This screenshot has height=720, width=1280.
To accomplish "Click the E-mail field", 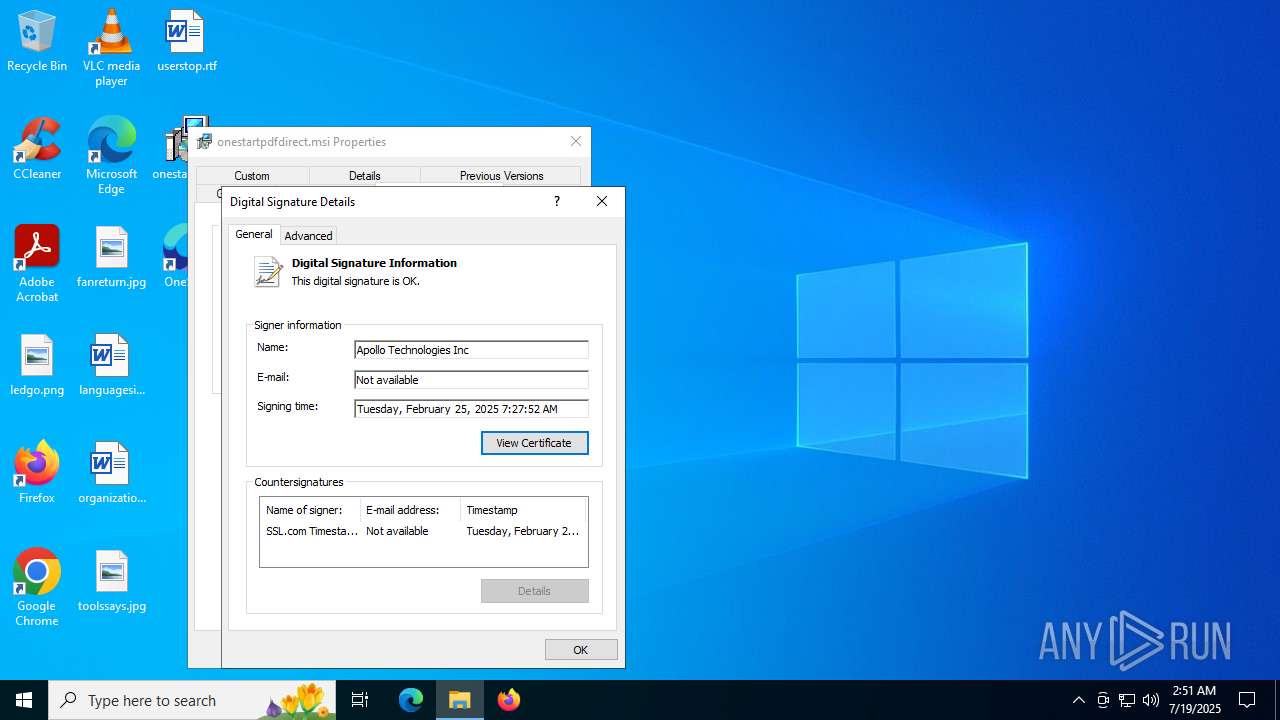I will click(471, 380).
